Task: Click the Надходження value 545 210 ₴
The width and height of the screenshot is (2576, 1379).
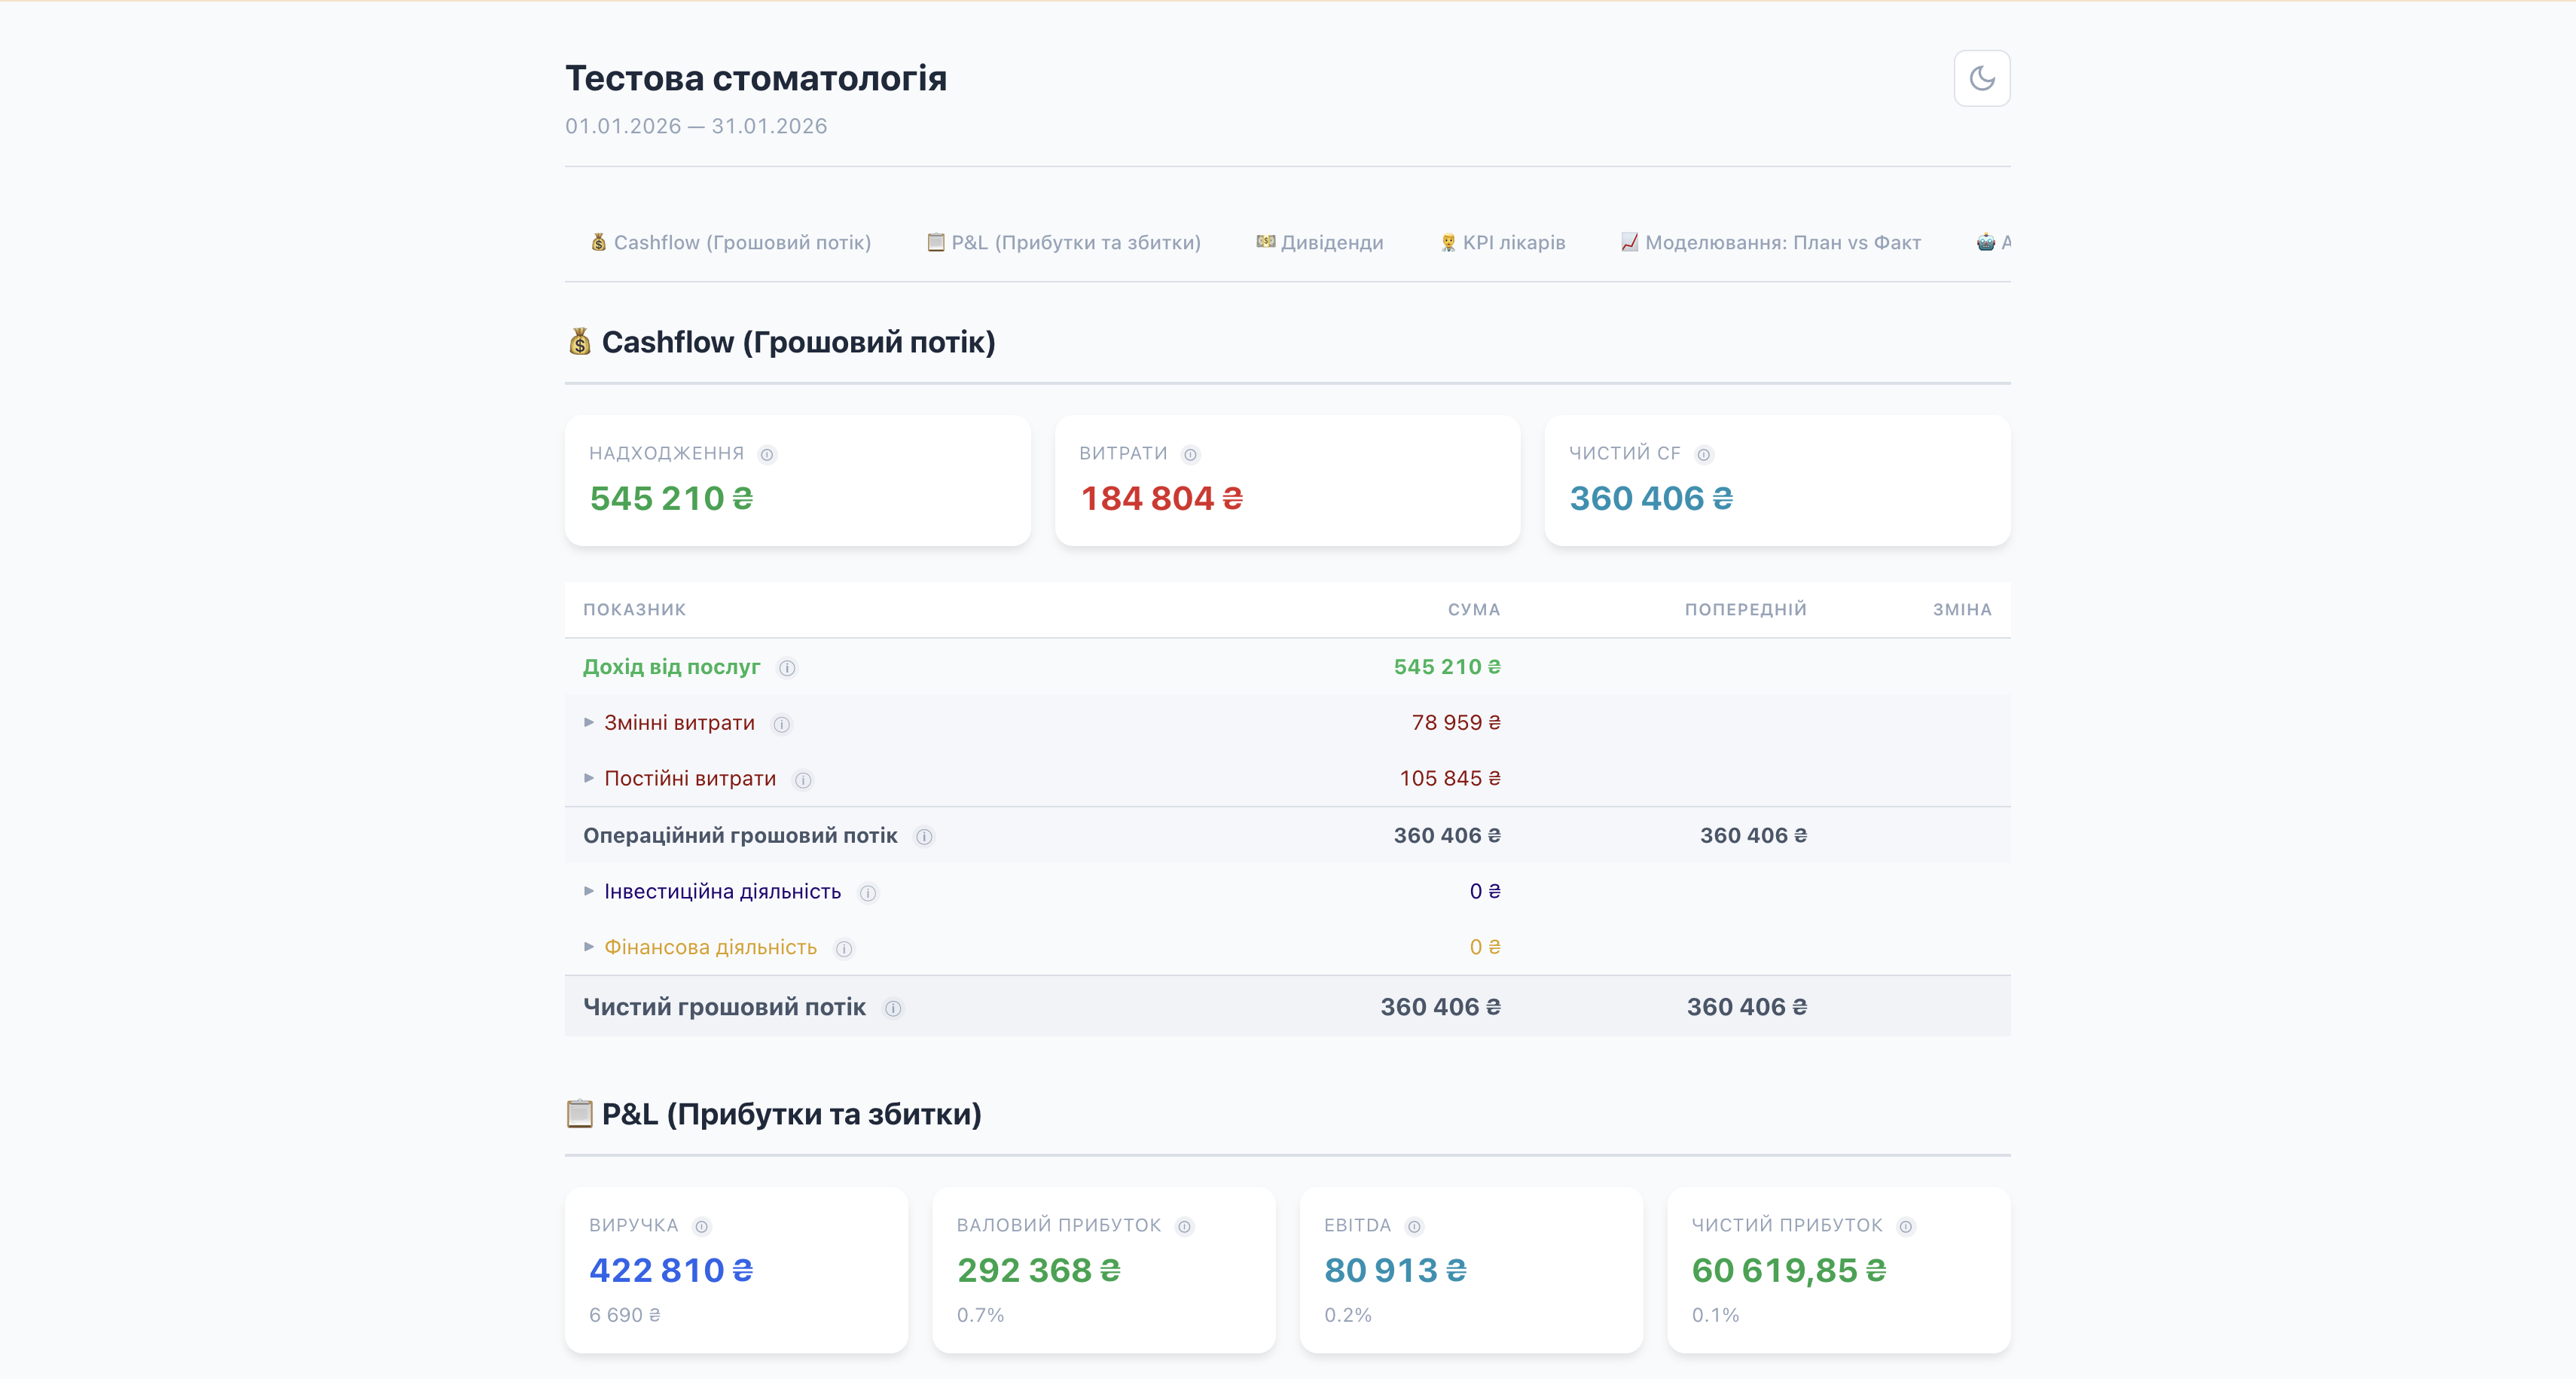Action: coord(671,498)
